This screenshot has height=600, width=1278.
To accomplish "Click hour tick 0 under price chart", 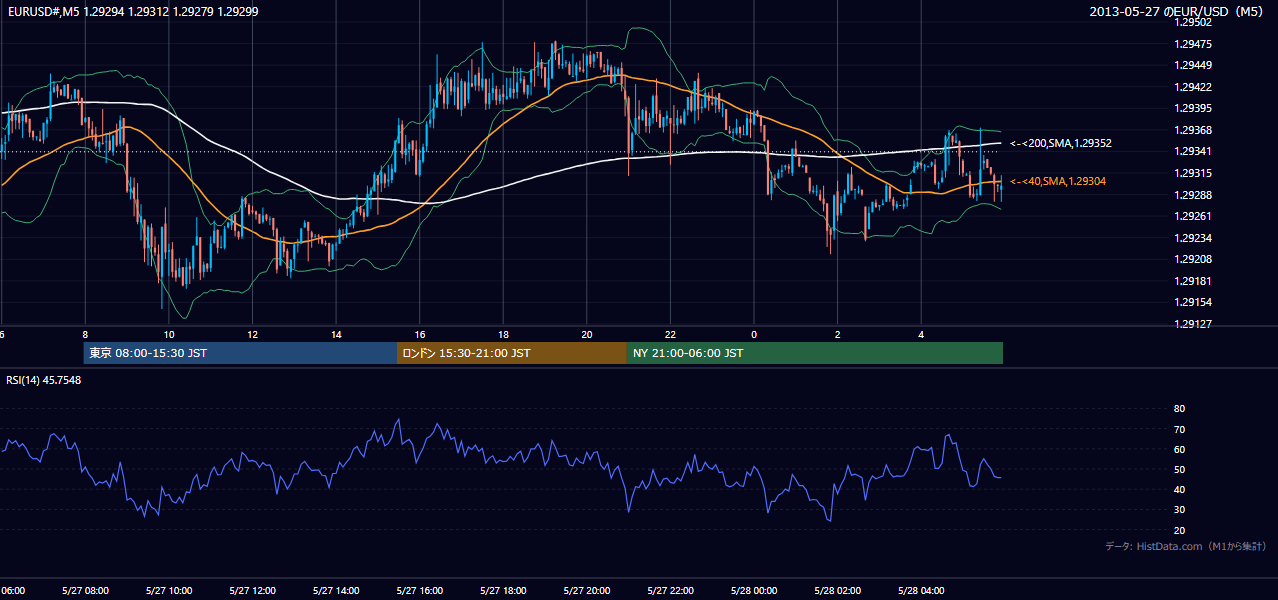I will [754, 335].
